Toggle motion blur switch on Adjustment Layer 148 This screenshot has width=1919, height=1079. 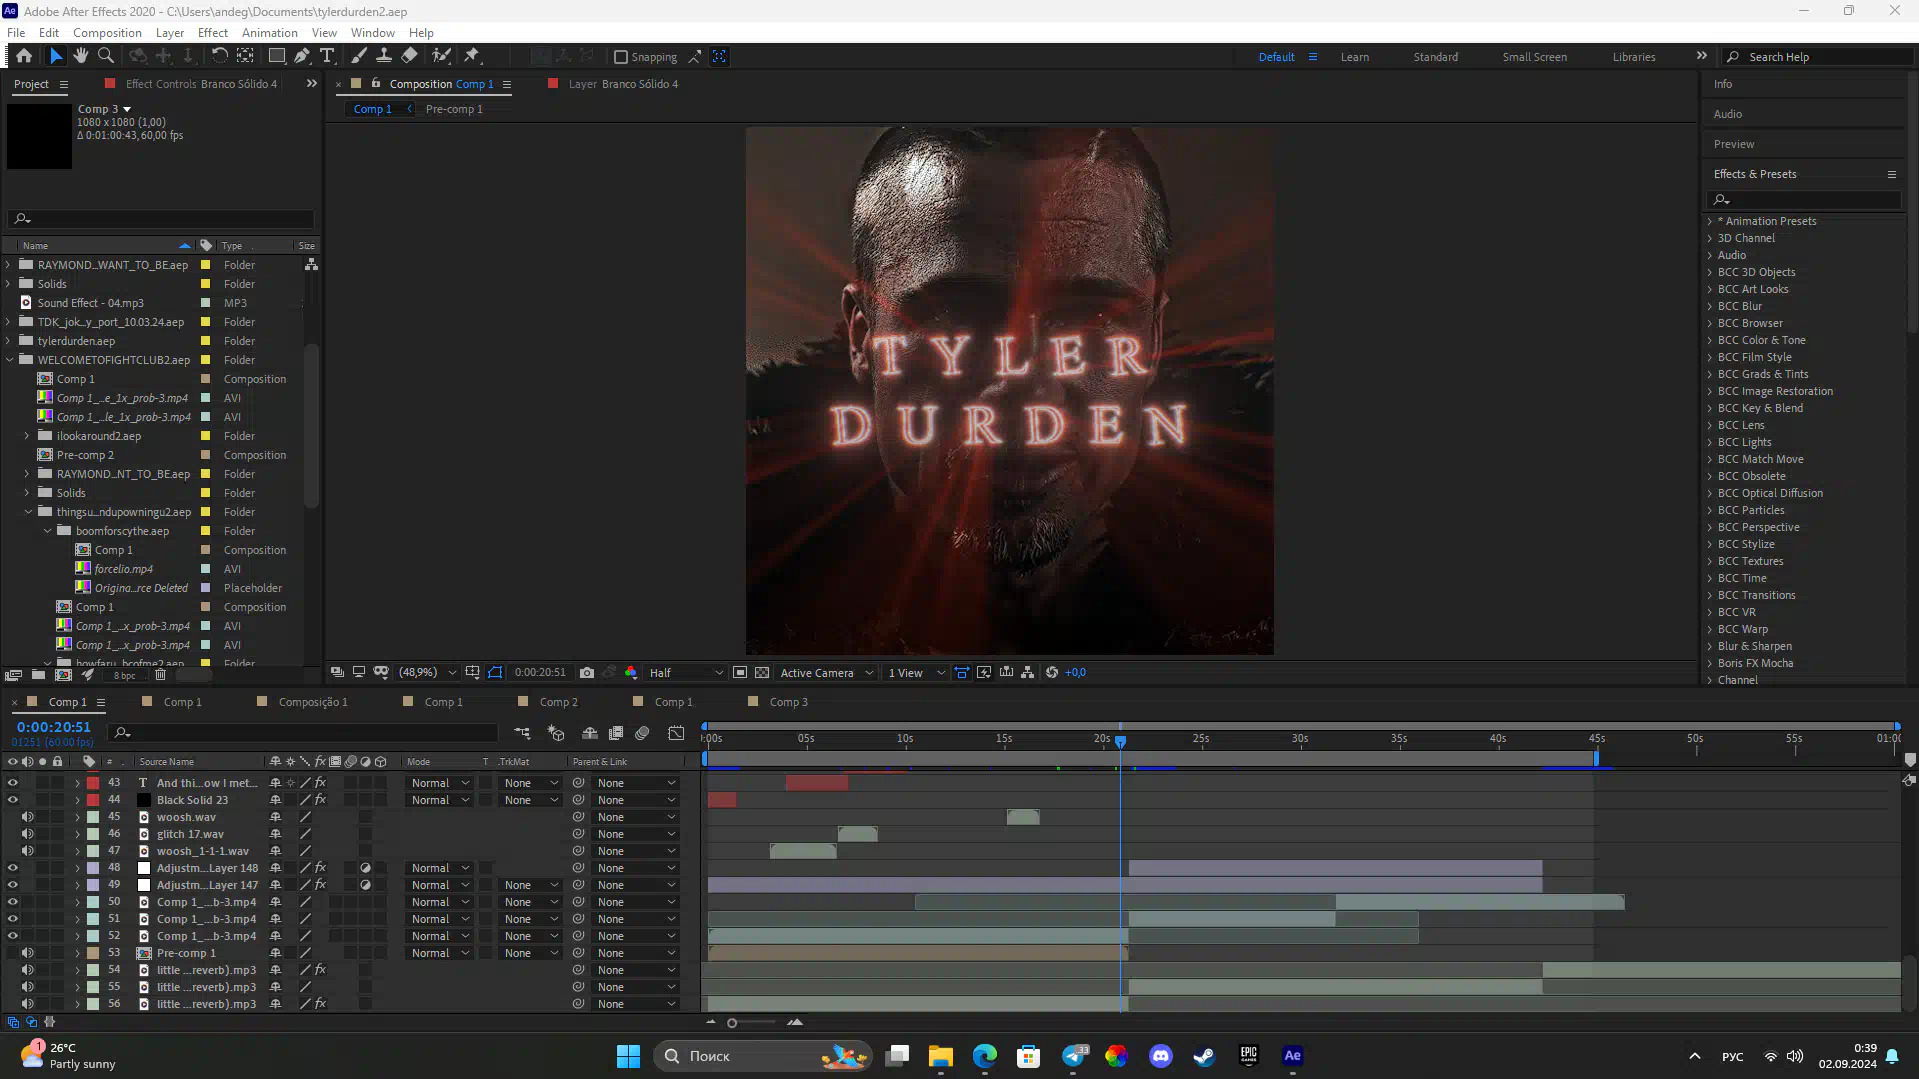coord(351,868)
